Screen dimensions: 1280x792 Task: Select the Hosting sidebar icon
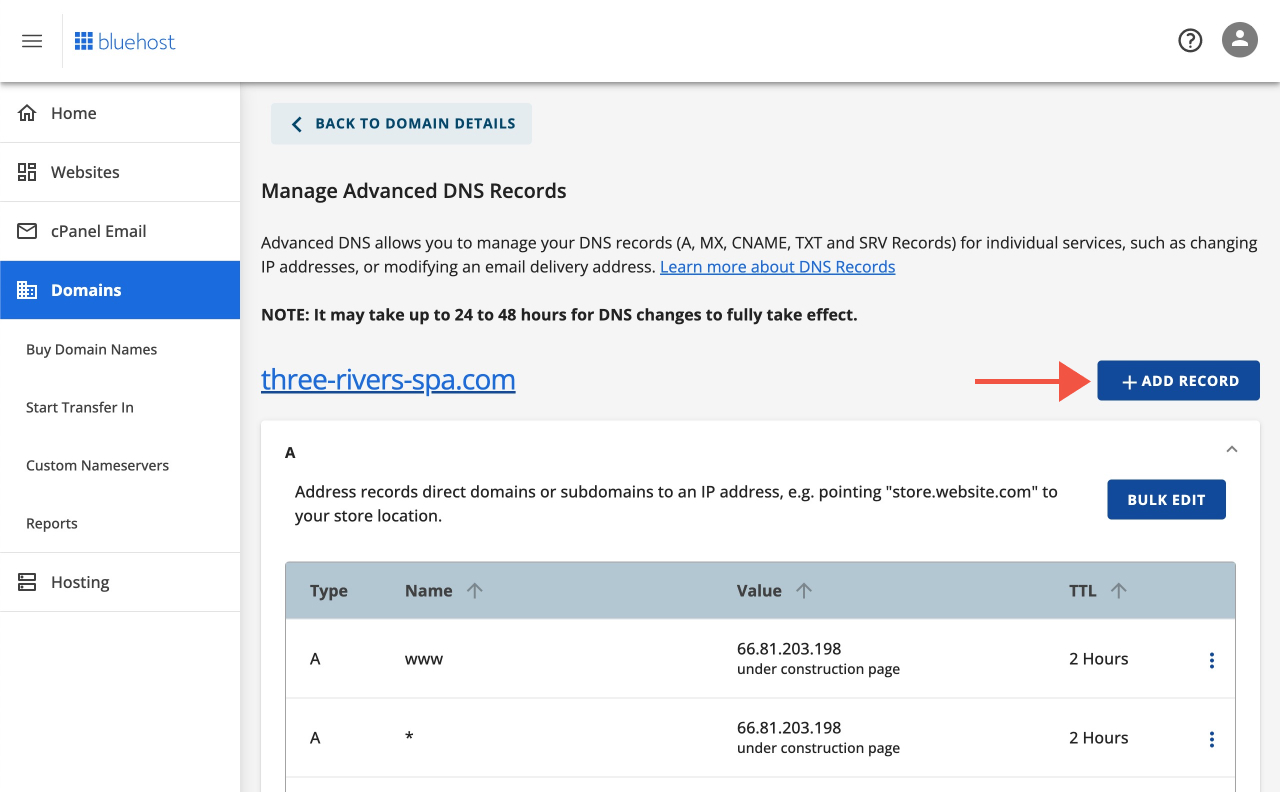[x=27, y=581]
